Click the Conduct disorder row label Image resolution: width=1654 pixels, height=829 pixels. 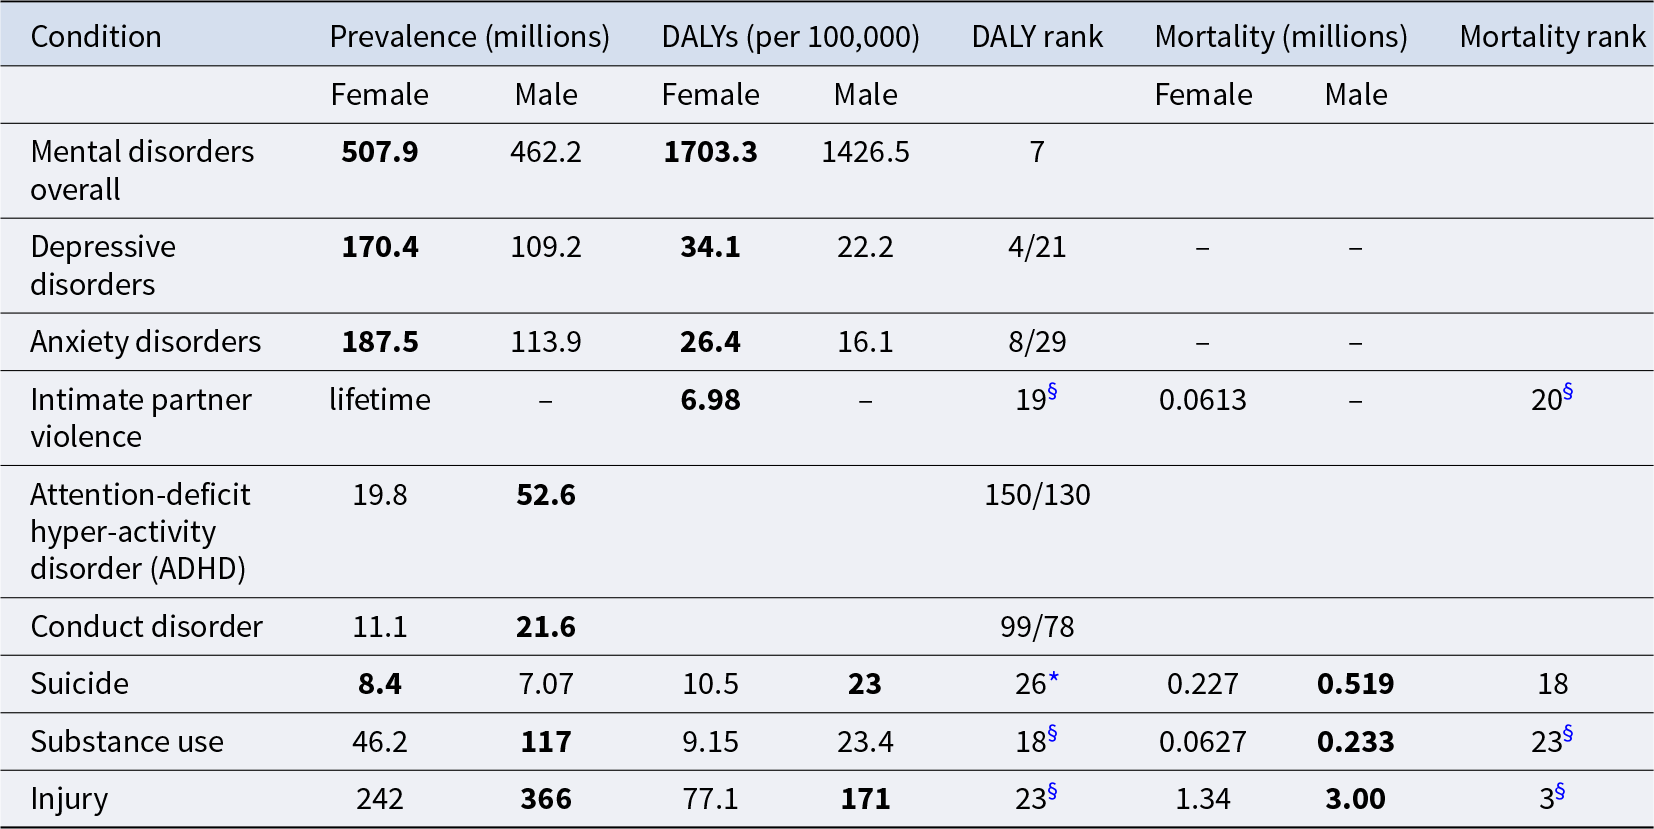[146, 627]
